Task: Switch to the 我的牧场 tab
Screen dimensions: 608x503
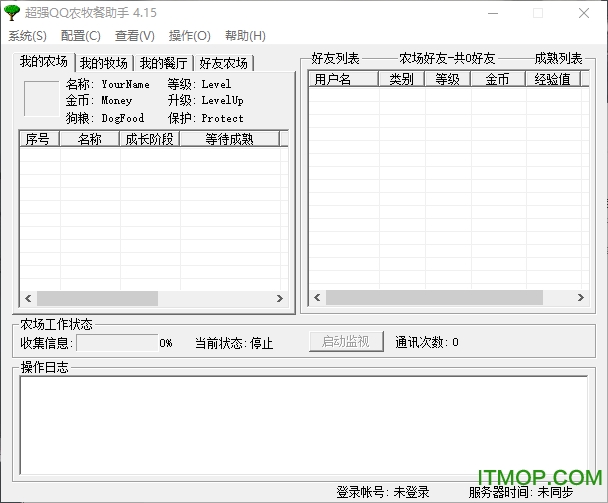Action: (103, 63)
